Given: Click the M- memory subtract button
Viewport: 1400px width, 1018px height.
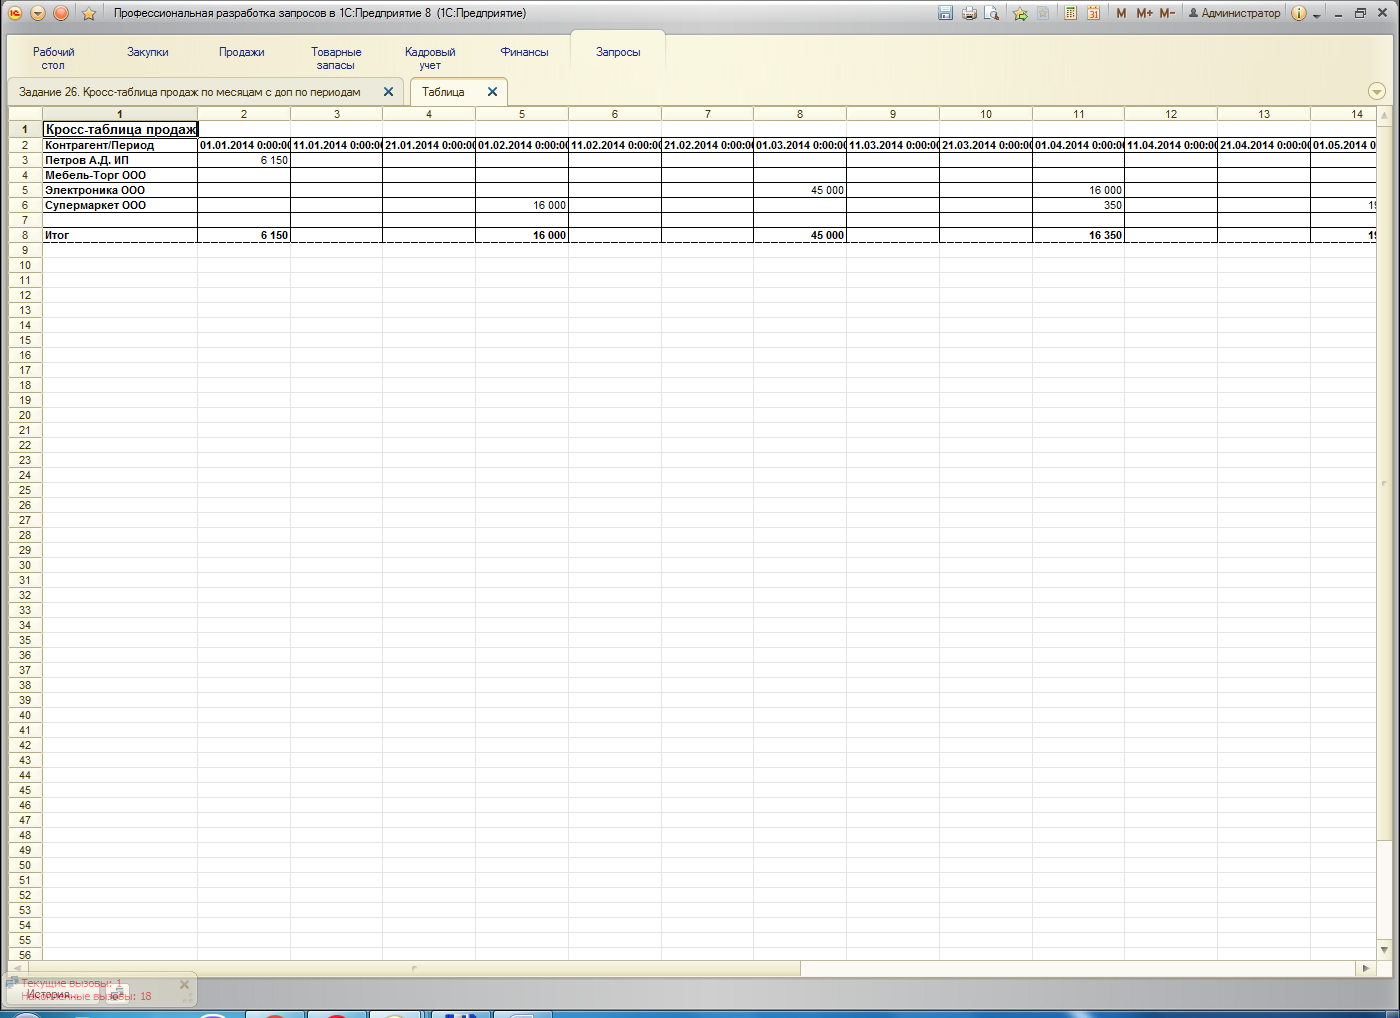Looking at the screenshot, I should coord(1167,13).
